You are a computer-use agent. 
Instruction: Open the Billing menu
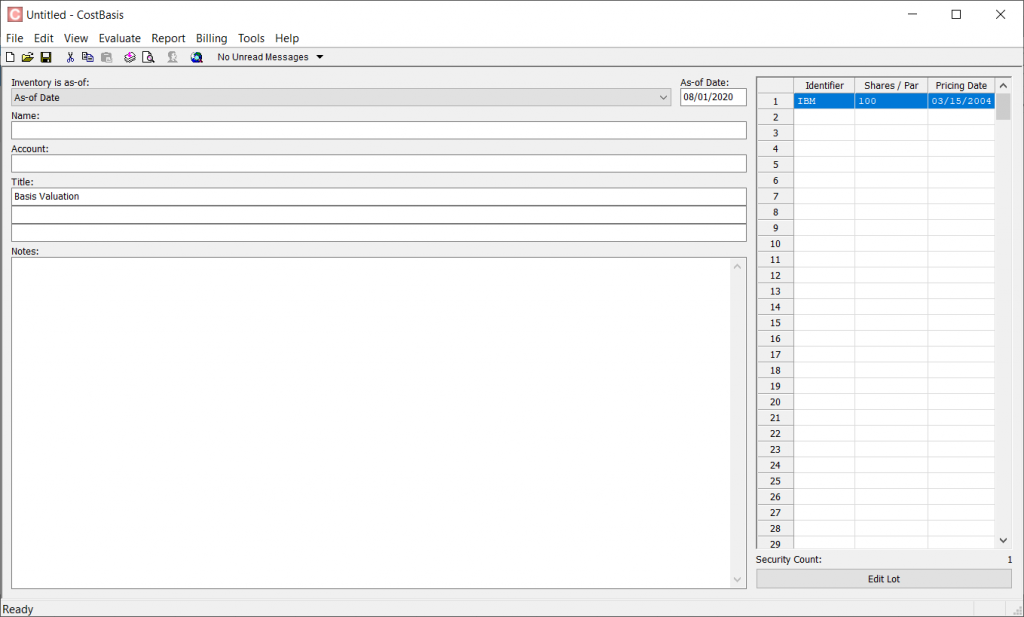pyautogui.click(x=212, y=39)
